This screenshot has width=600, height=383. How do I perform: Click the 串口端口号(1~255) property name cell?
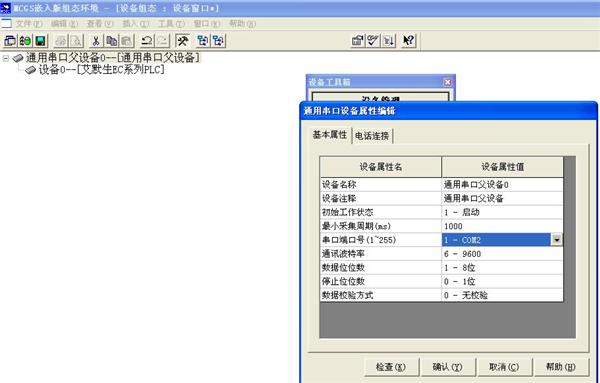pyautogui.click(x=380, y=240)
